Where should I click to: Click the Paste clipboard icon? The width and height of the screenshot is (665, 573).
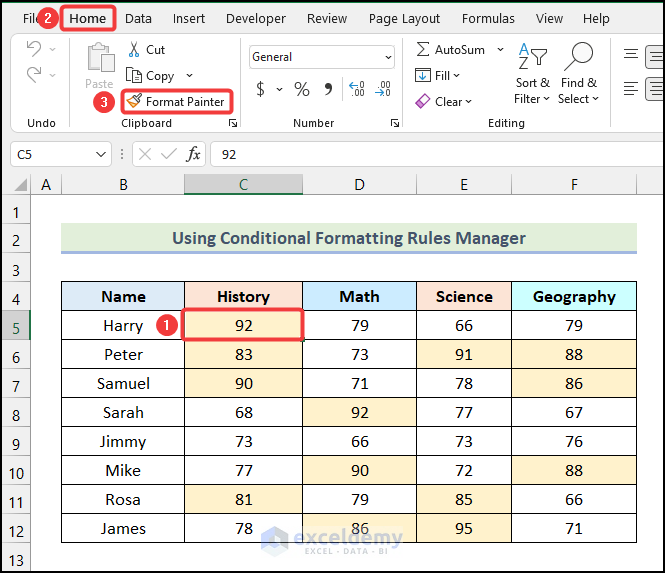click(x=99, y=62)
